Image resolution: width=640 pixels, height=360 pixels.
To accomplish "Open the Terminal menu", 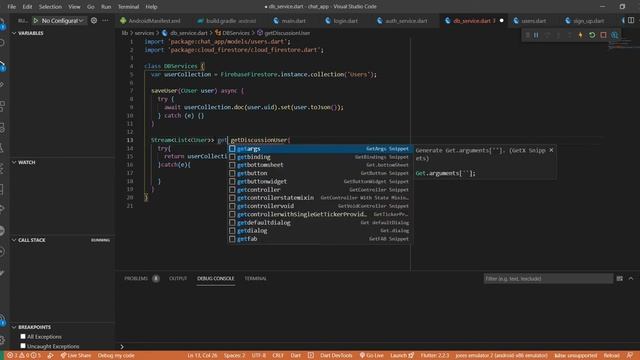I will [128, 7].
